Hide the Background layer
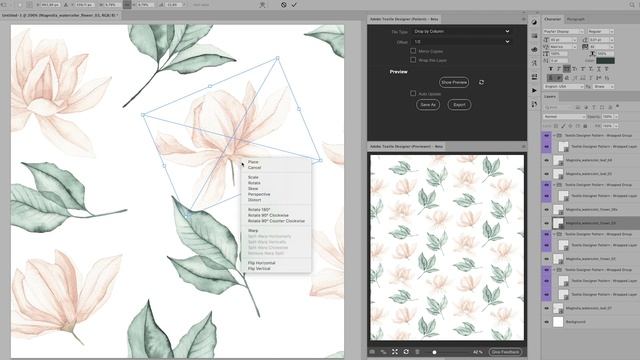 coord(547,322)
